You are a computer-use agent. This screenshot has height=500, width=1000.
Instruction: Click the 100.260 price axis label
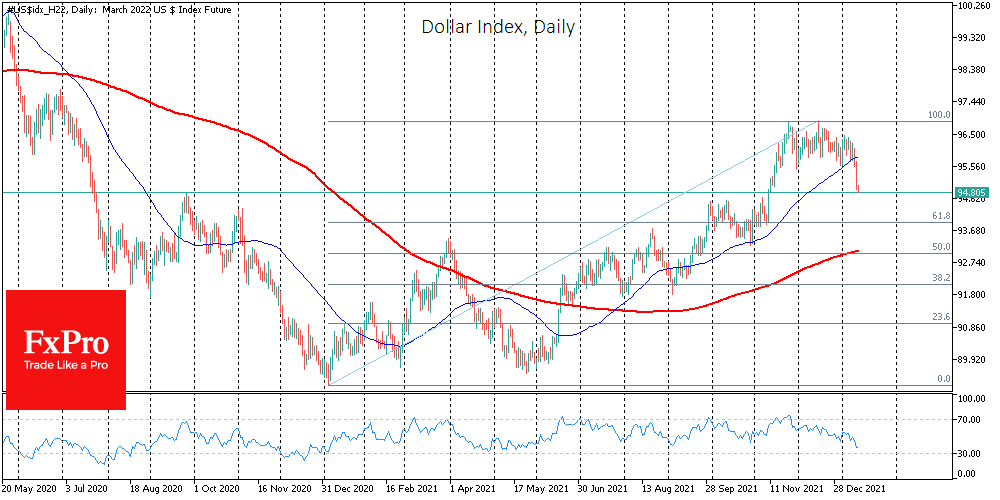click(975, 6)
